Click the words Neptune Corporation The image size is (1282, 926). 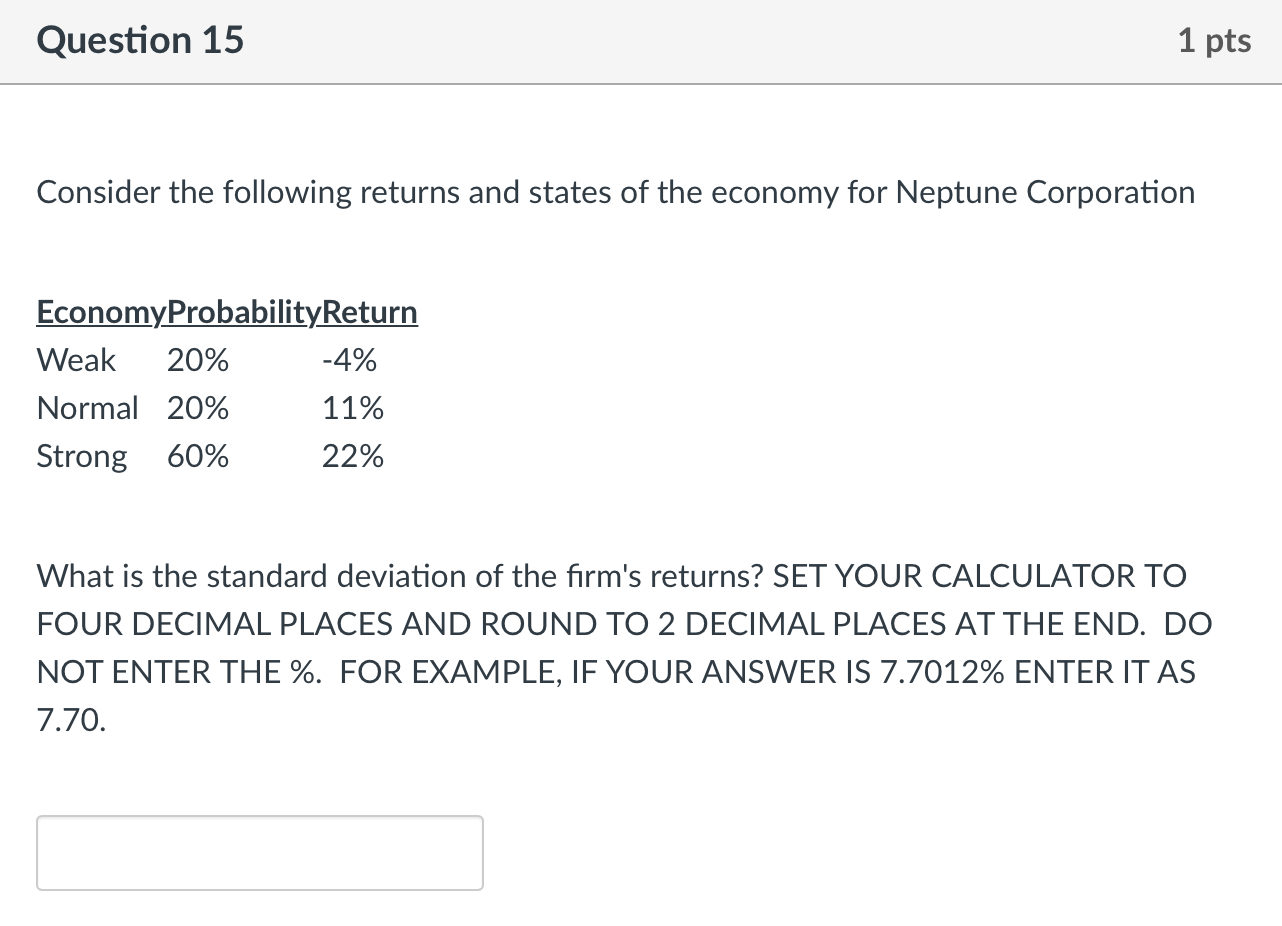click(x=1045, y=192)
